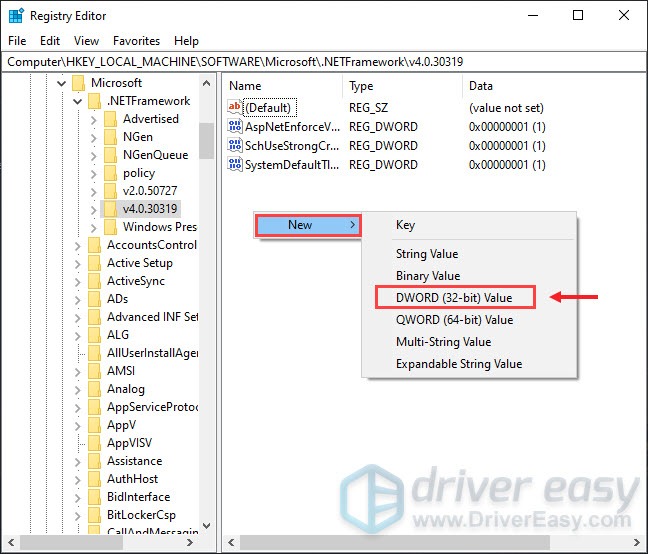Expand the policy key
Viewport: 648px width, 554px height.
[x=94, y=174]
